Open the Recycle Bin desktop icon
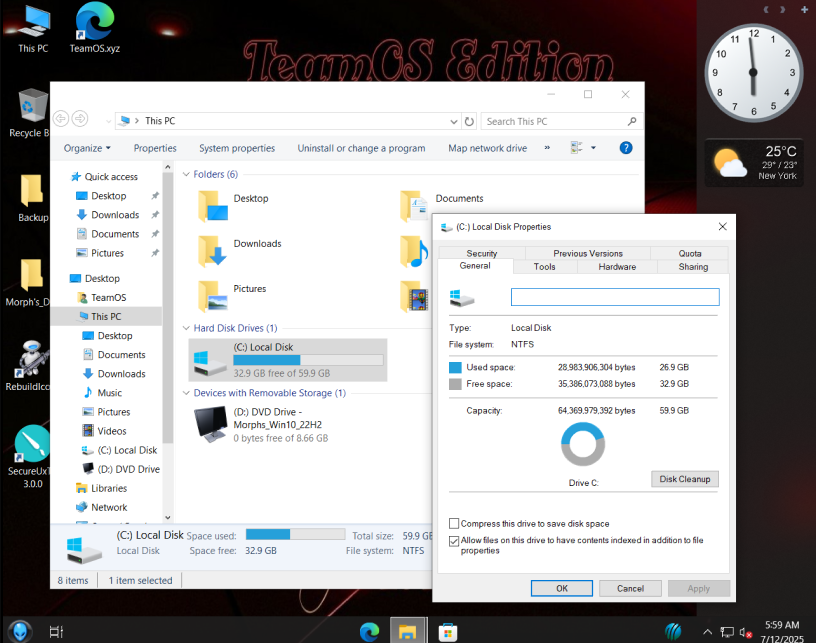 tap(31, 113)
